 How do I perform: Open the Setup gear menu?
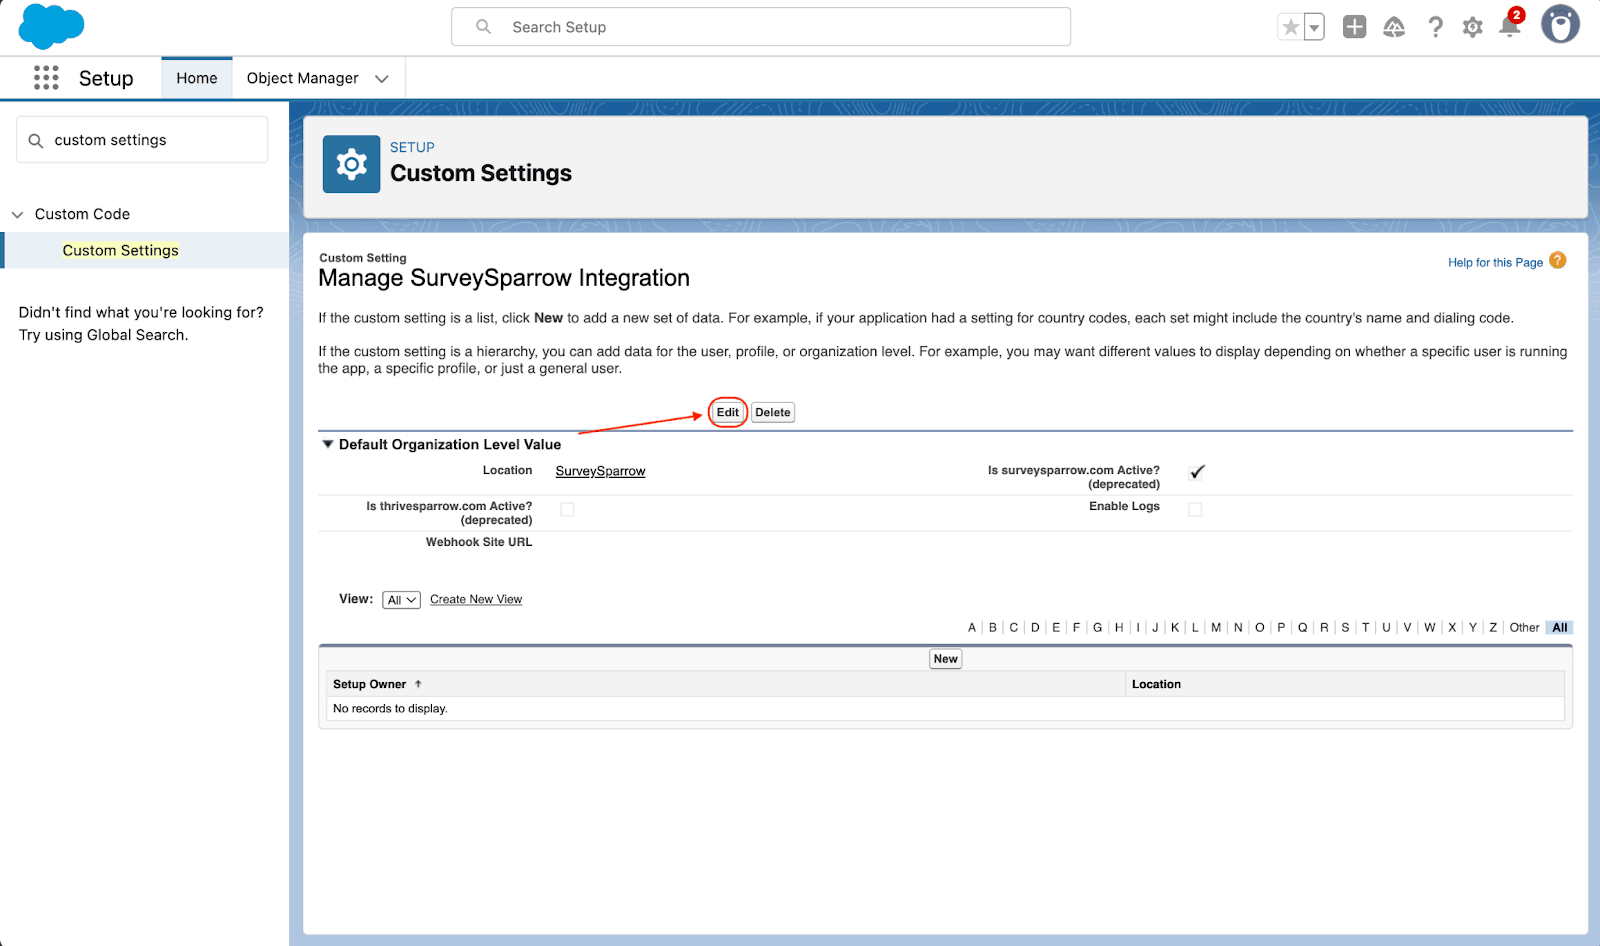(x=1472, y=27)
